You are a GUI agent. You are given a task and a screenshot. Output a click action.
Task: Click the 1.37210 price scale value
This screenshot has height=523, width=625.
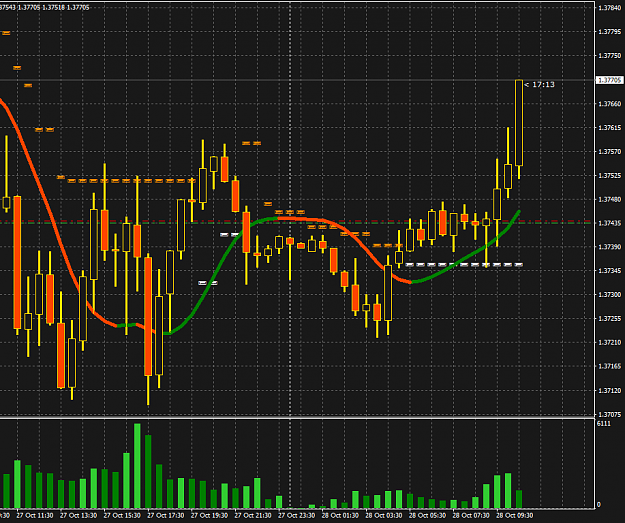pos(610,342)
